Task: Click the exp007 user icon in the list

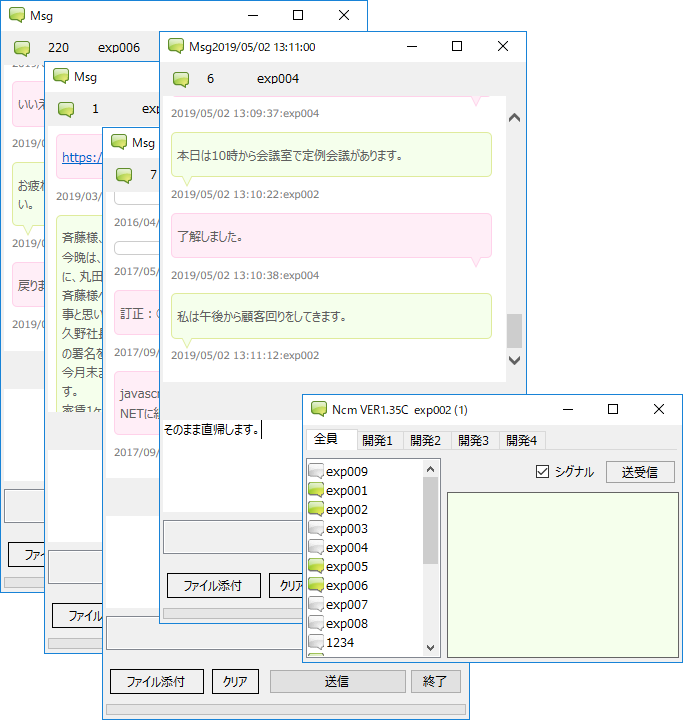Action: 316,605
